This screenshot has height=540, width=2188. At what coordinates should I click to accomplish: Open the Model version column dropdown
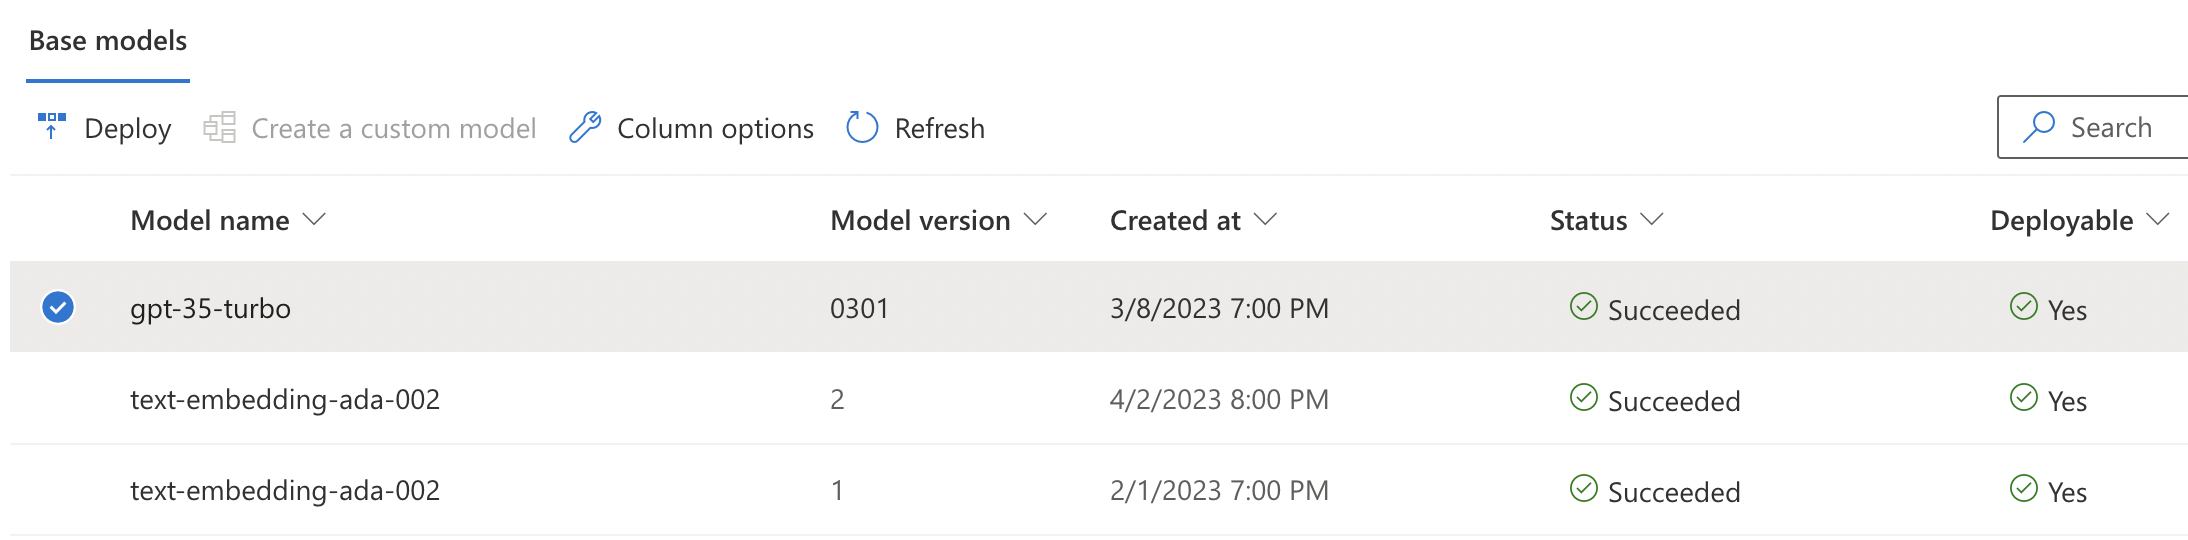pyautogui.click(x=1036, y=220)
